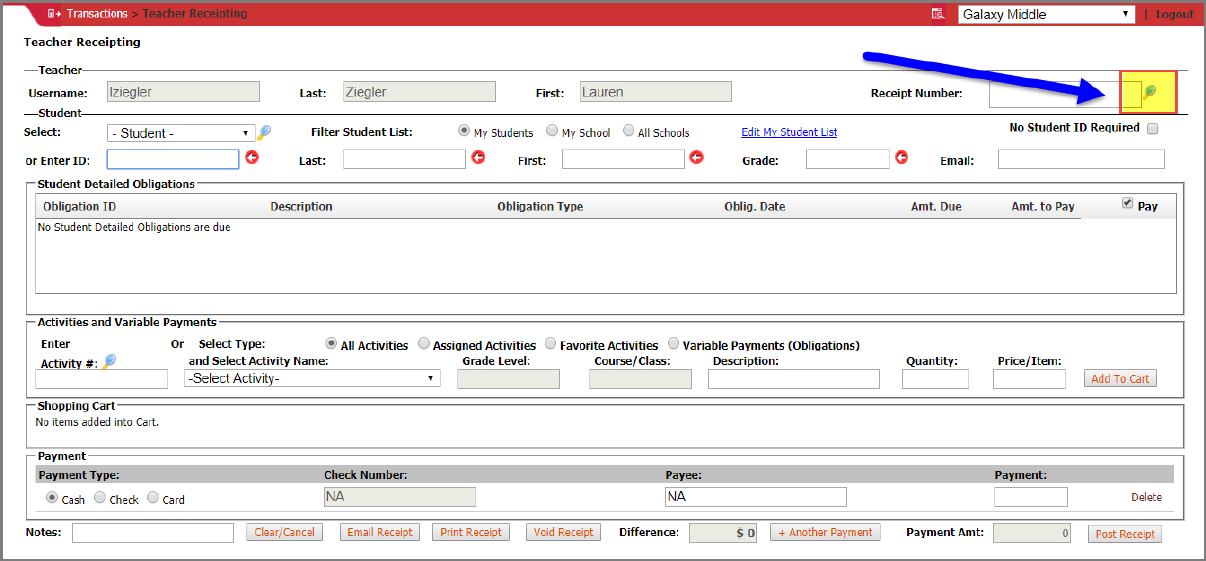Image resolution: width=1206 pixels, height=561 pixels.
Task: Toggle the No Student ID Required checkbox
Action: click(x=1153, y=129)
